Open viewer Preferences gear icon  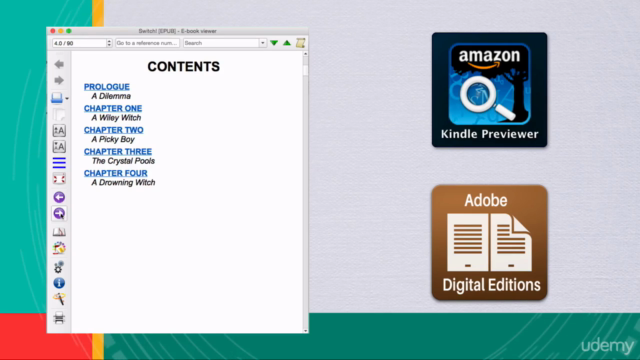[x=59, y=267]
